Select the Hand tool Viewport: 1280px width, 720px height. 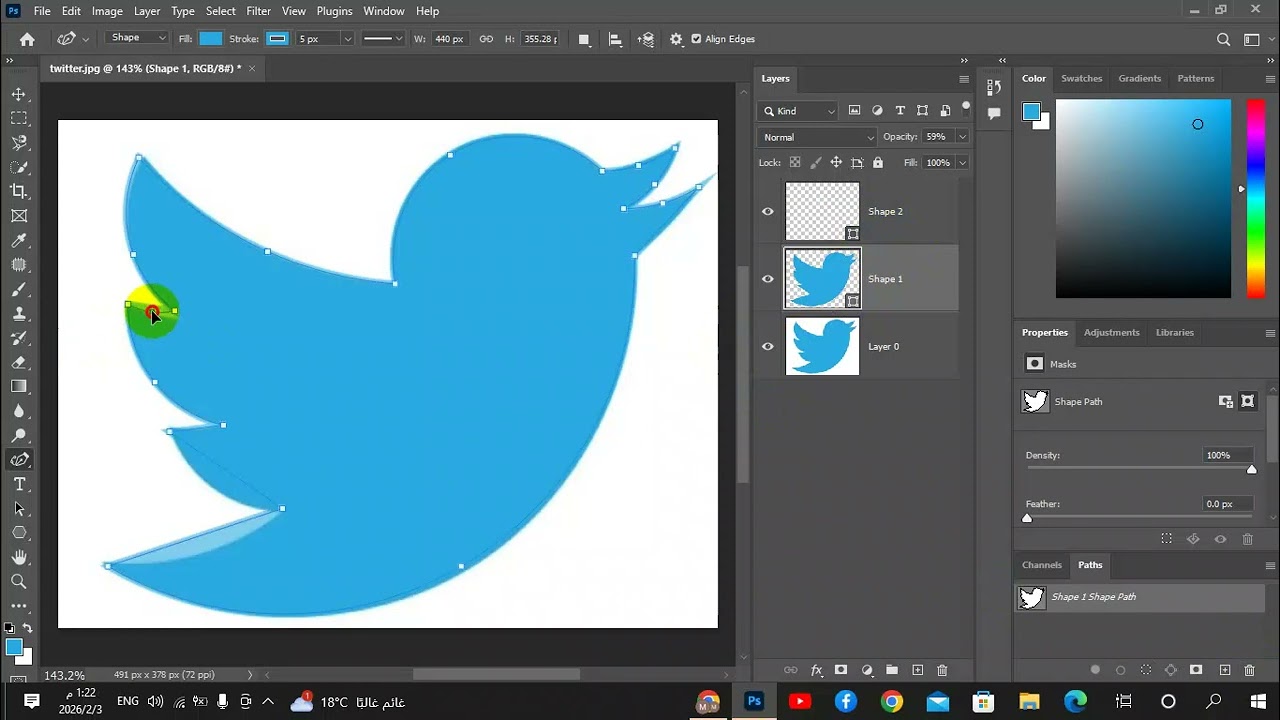coord(19,557)
